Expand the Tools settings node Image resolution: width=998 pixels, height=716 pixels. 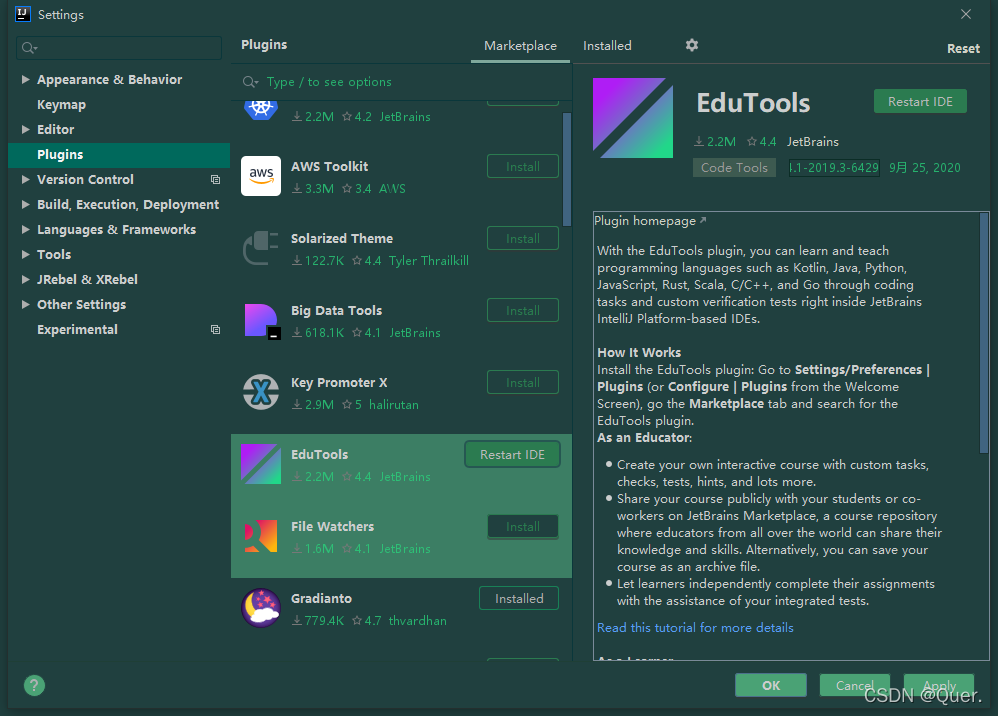(25, 255)
